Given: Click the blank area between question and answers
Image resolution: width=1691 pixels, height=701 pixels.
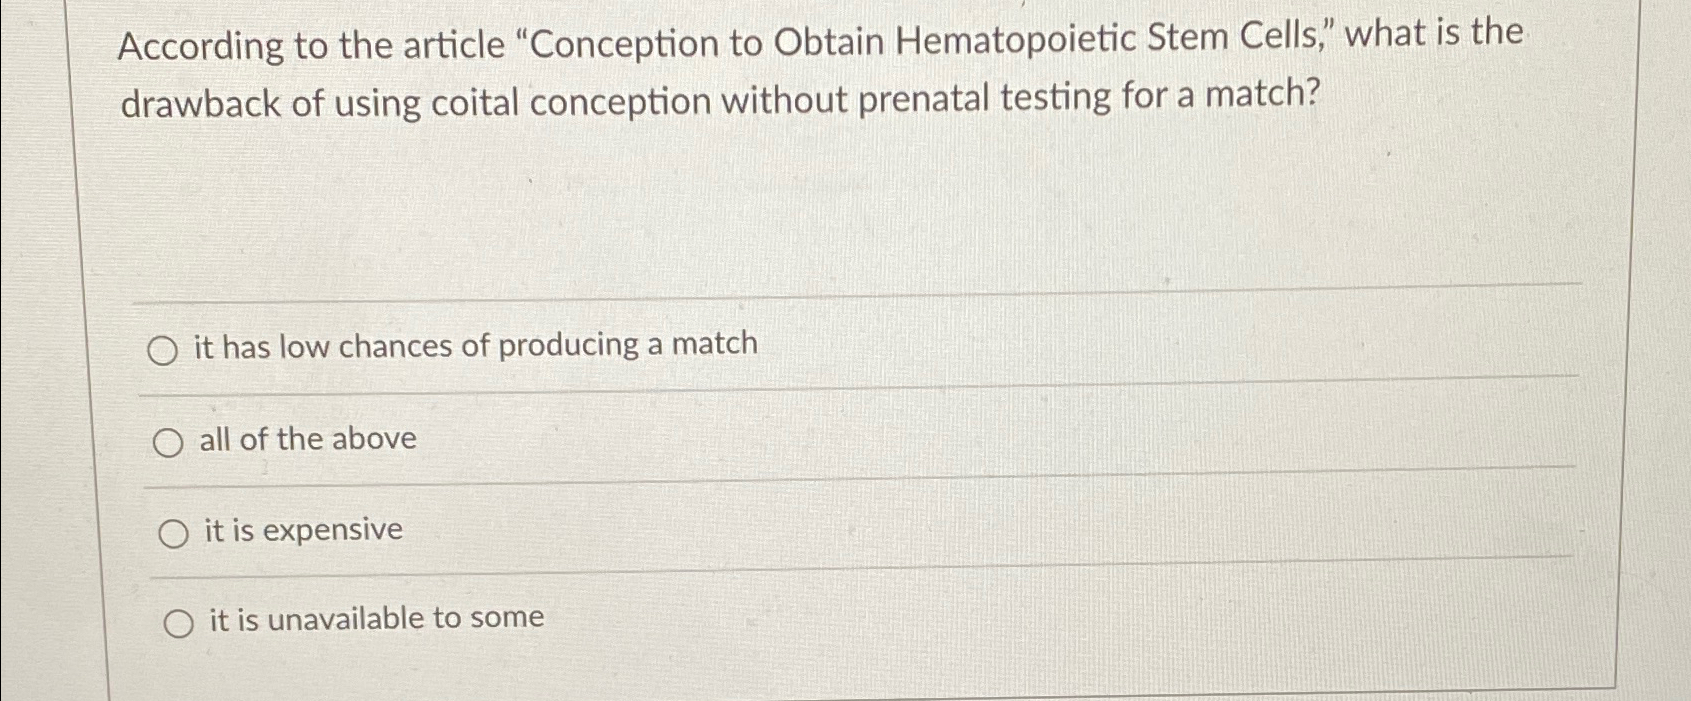Looking at the screenshot, I should tap(800, 210).
